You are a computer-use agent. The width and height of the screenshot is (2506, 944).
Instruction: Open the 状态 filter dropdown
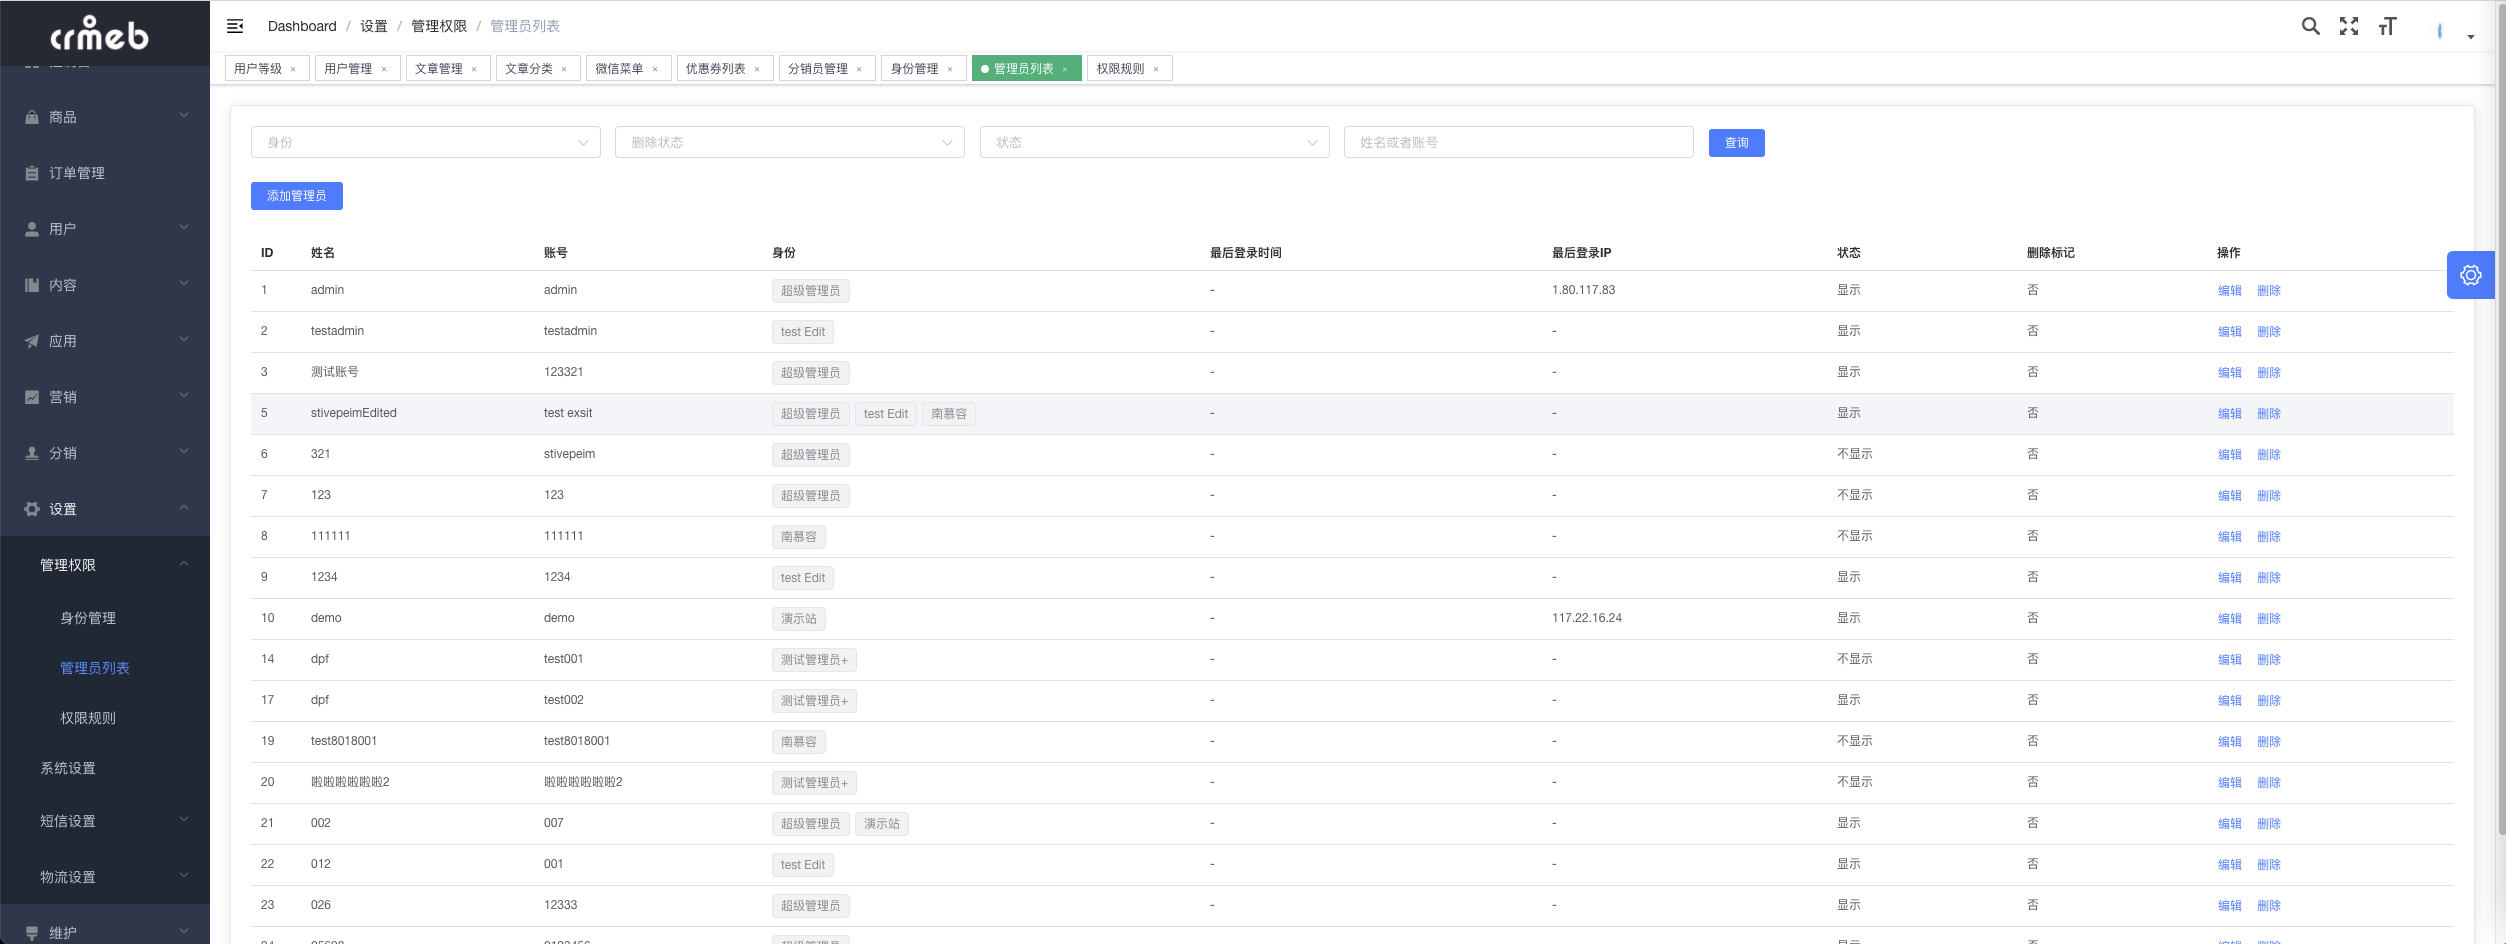(x=1154, y=142)
